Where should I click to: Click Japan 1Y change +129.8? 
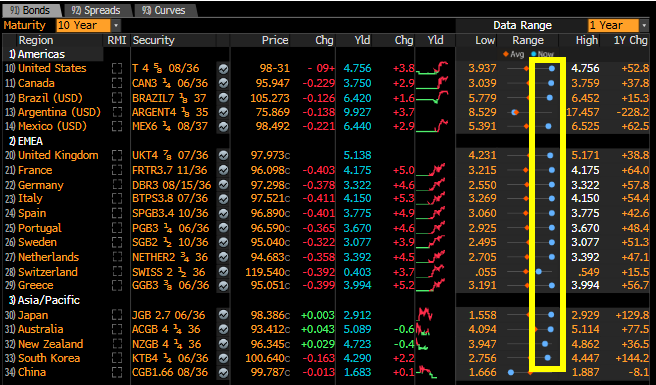pos(632,315)
